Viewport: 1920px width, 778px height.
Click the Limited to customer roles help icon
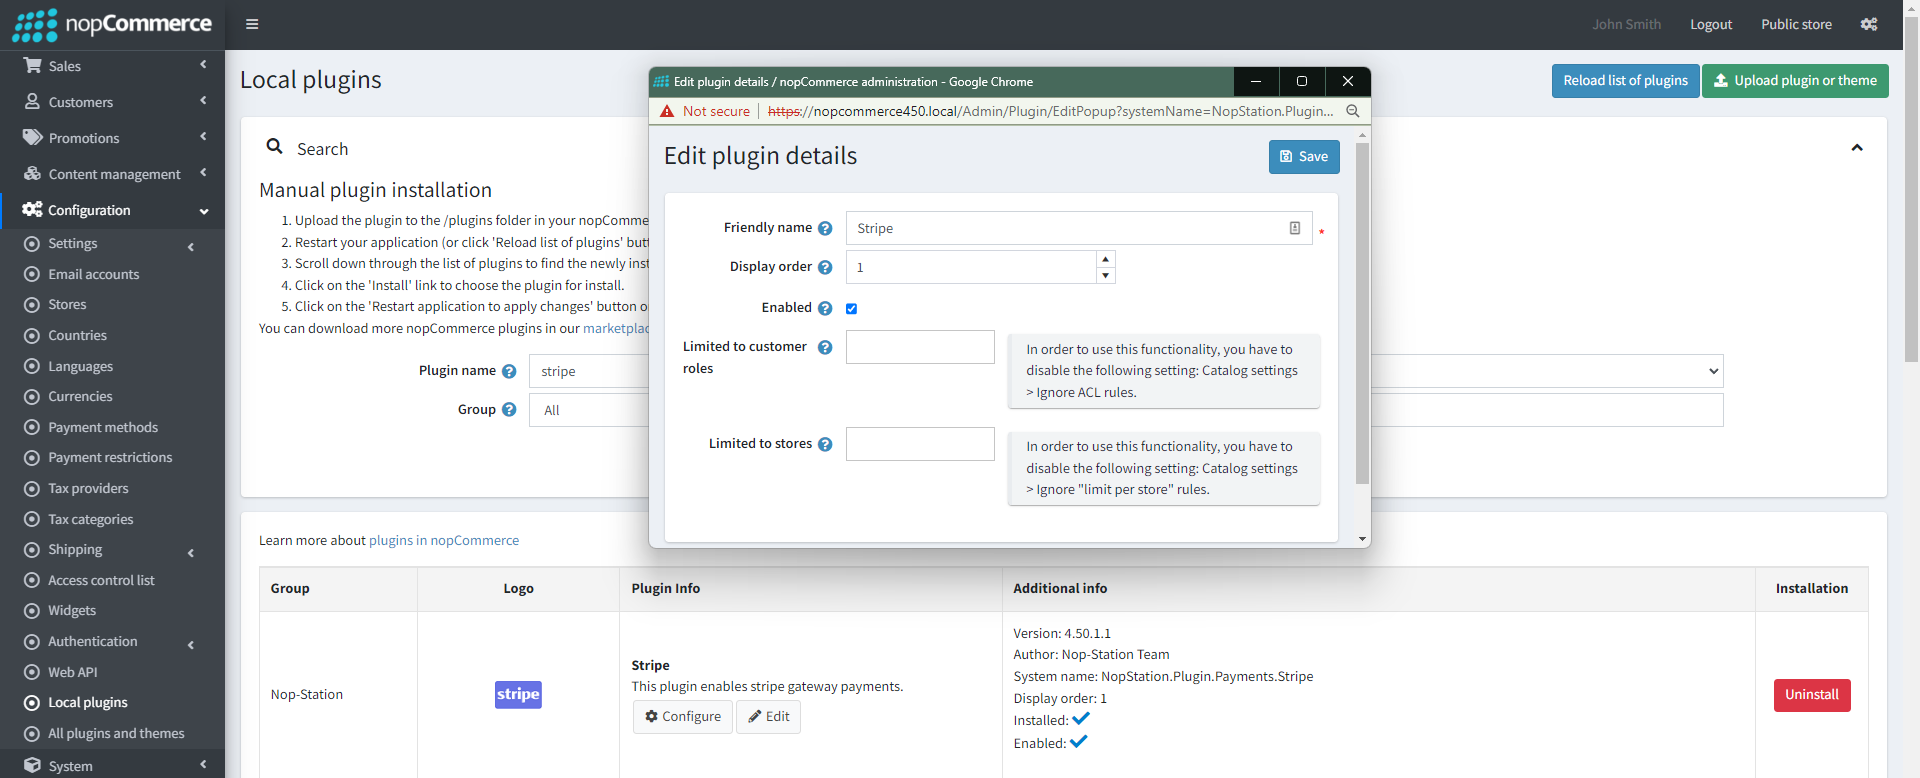coord(825,347)
